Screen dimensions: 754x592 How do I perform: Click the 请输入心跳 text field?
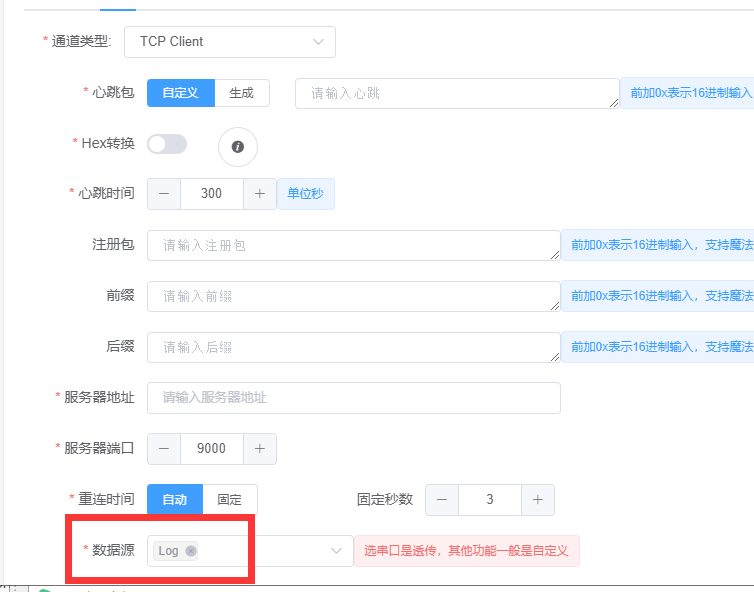click(x=456, y=93)
